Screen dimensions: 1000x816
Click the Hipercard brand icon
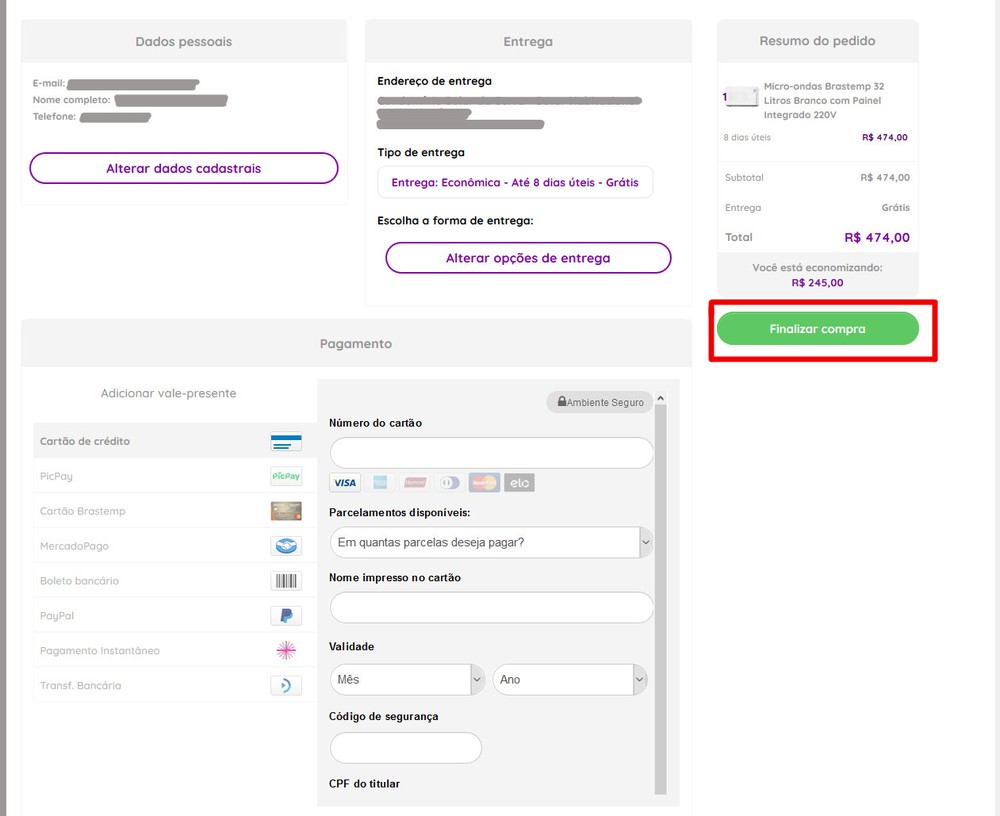tap(415, 483)
